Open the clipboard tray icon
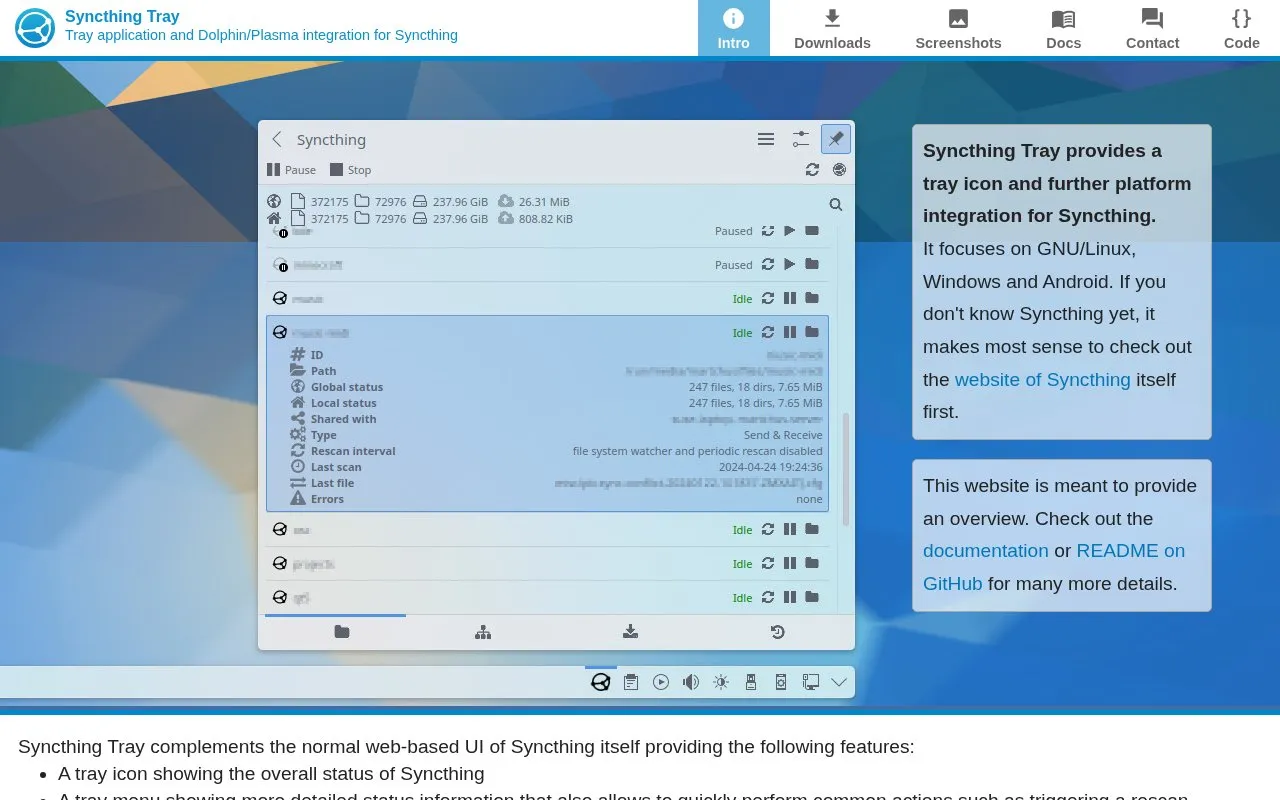Screen dimensions: 1280x800 (631, 682)
